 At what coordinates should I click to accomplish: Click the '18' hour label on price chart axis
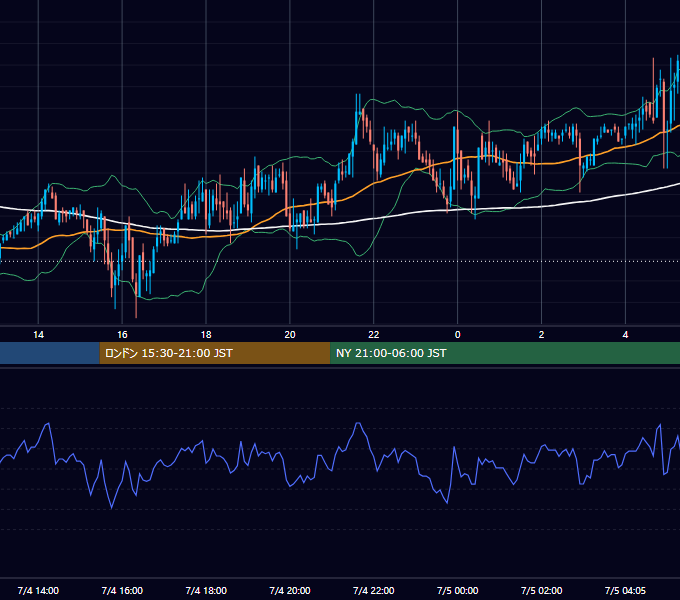point(206,335)
